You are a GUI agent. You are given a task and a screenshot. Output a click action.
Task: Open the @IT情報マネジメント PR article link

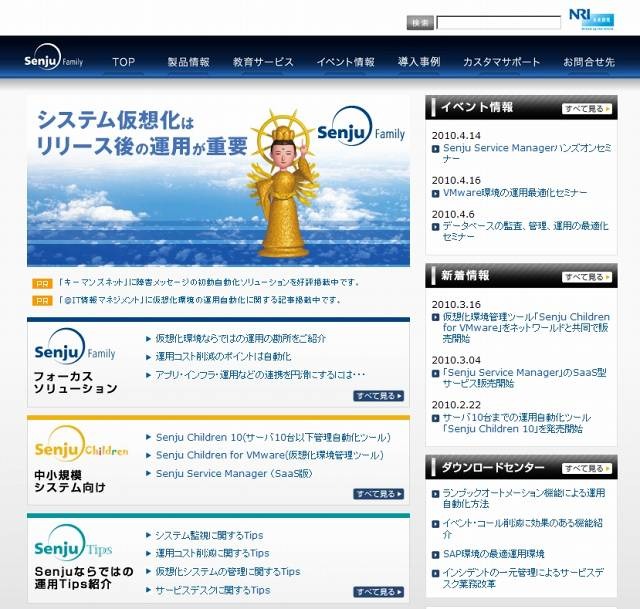point(200,300)
